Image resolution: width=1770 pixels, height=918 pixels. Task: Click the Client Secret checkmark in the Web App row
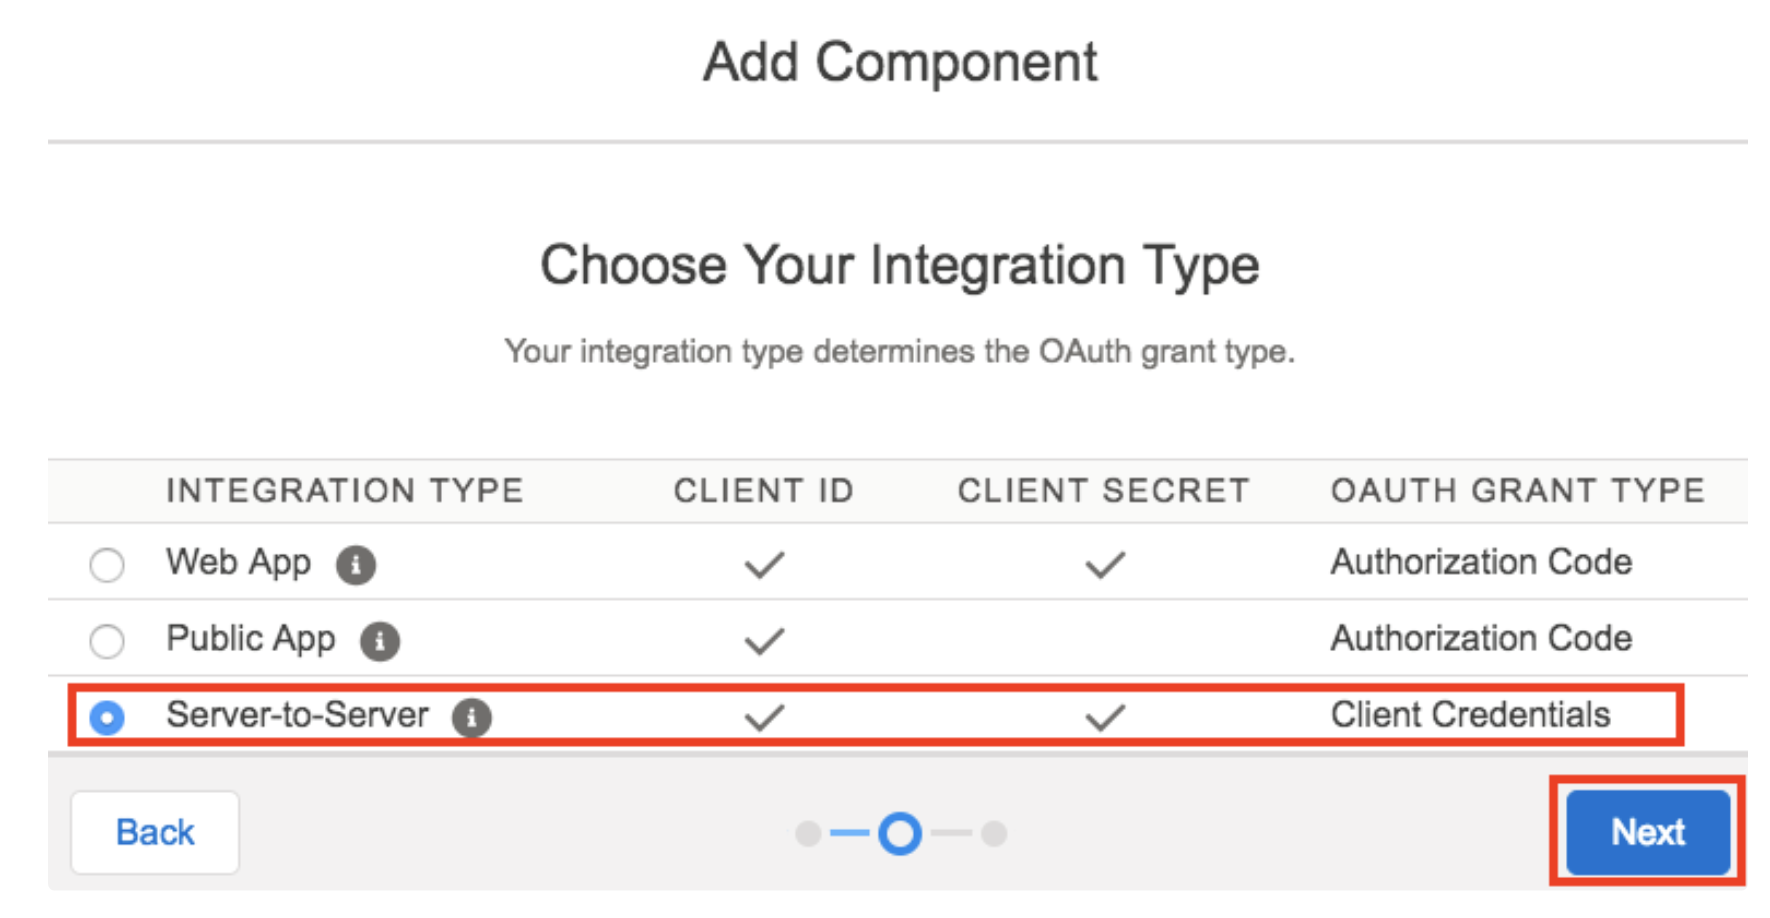pyautogui.click(x=1105, y=565)
